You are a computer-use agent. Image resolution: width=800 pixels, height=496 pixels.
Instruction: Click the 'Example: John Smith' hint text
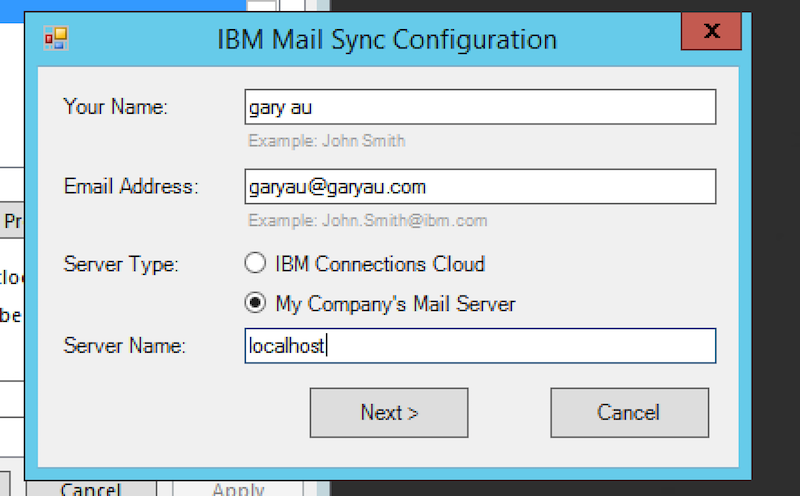pyautogui.click(x=327, y=141)
